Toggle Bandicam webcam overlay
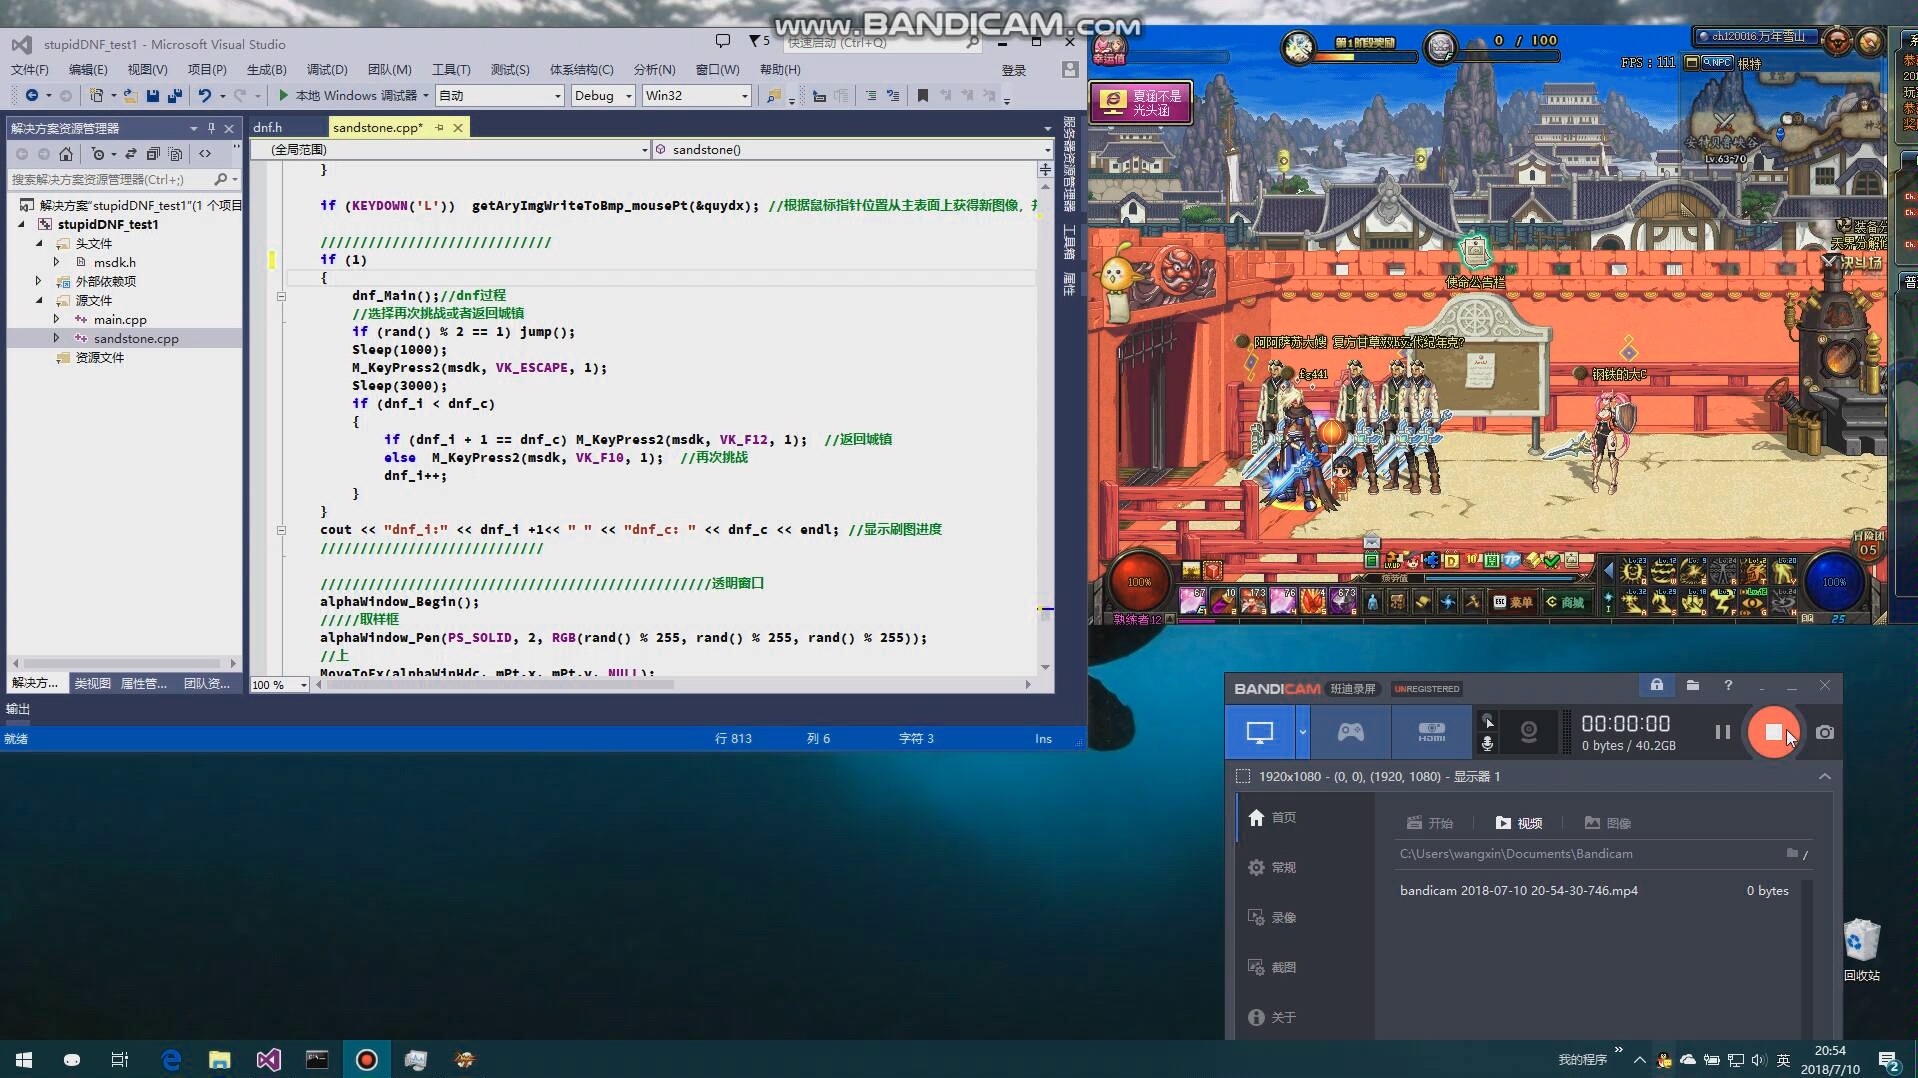 click(1528, 732)
